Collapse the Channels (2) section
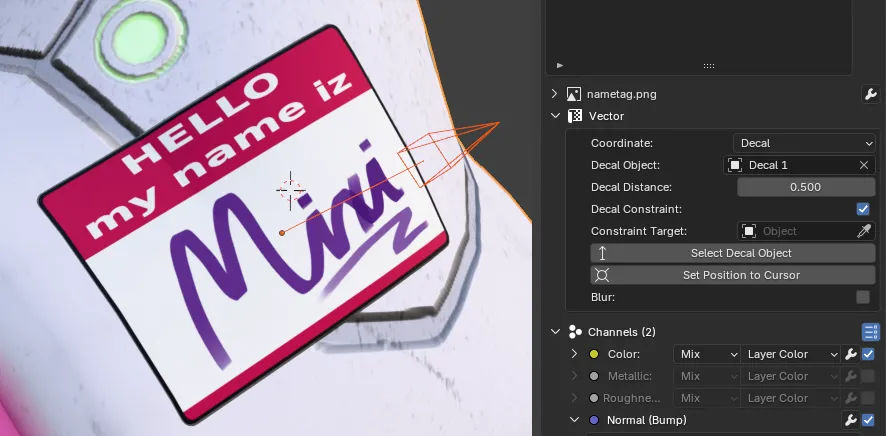This screenshot has width=886, height=436. click(555, 332)
